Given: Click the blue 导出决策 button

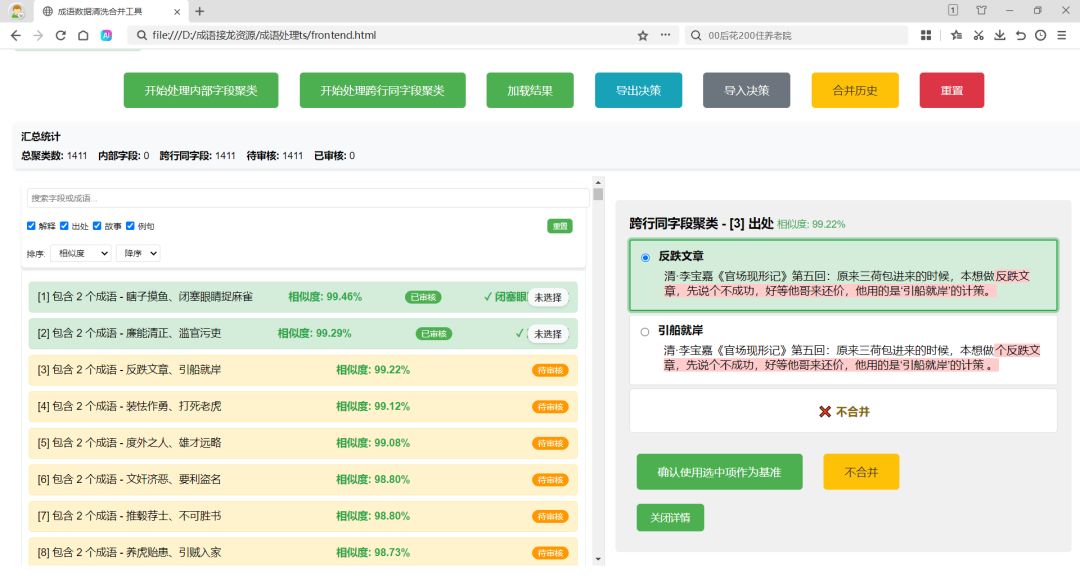Looking at the screenshot, I should pyautogui.click(x=638, y=90).
